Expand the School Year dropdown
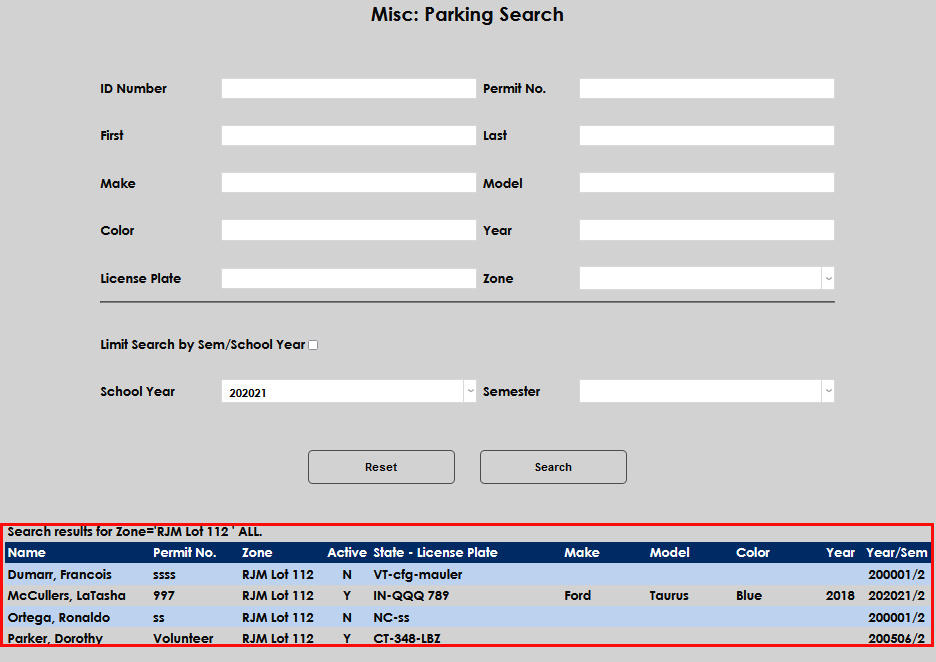Image resolution: width=936 pixels, height=662 pixels. click(468, 390)
